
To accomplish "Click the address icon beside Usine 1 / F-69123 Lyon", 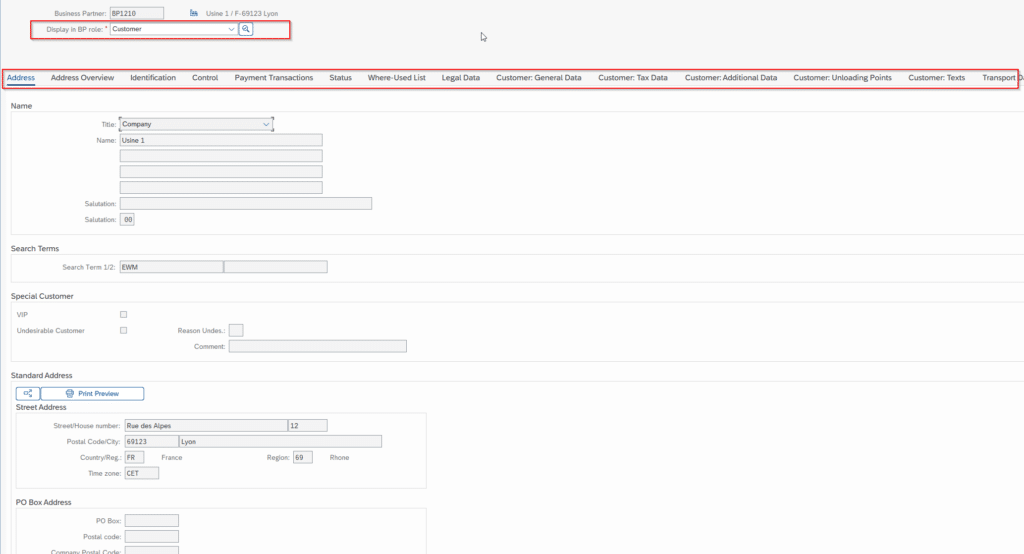I will click(x=194, y=13).
